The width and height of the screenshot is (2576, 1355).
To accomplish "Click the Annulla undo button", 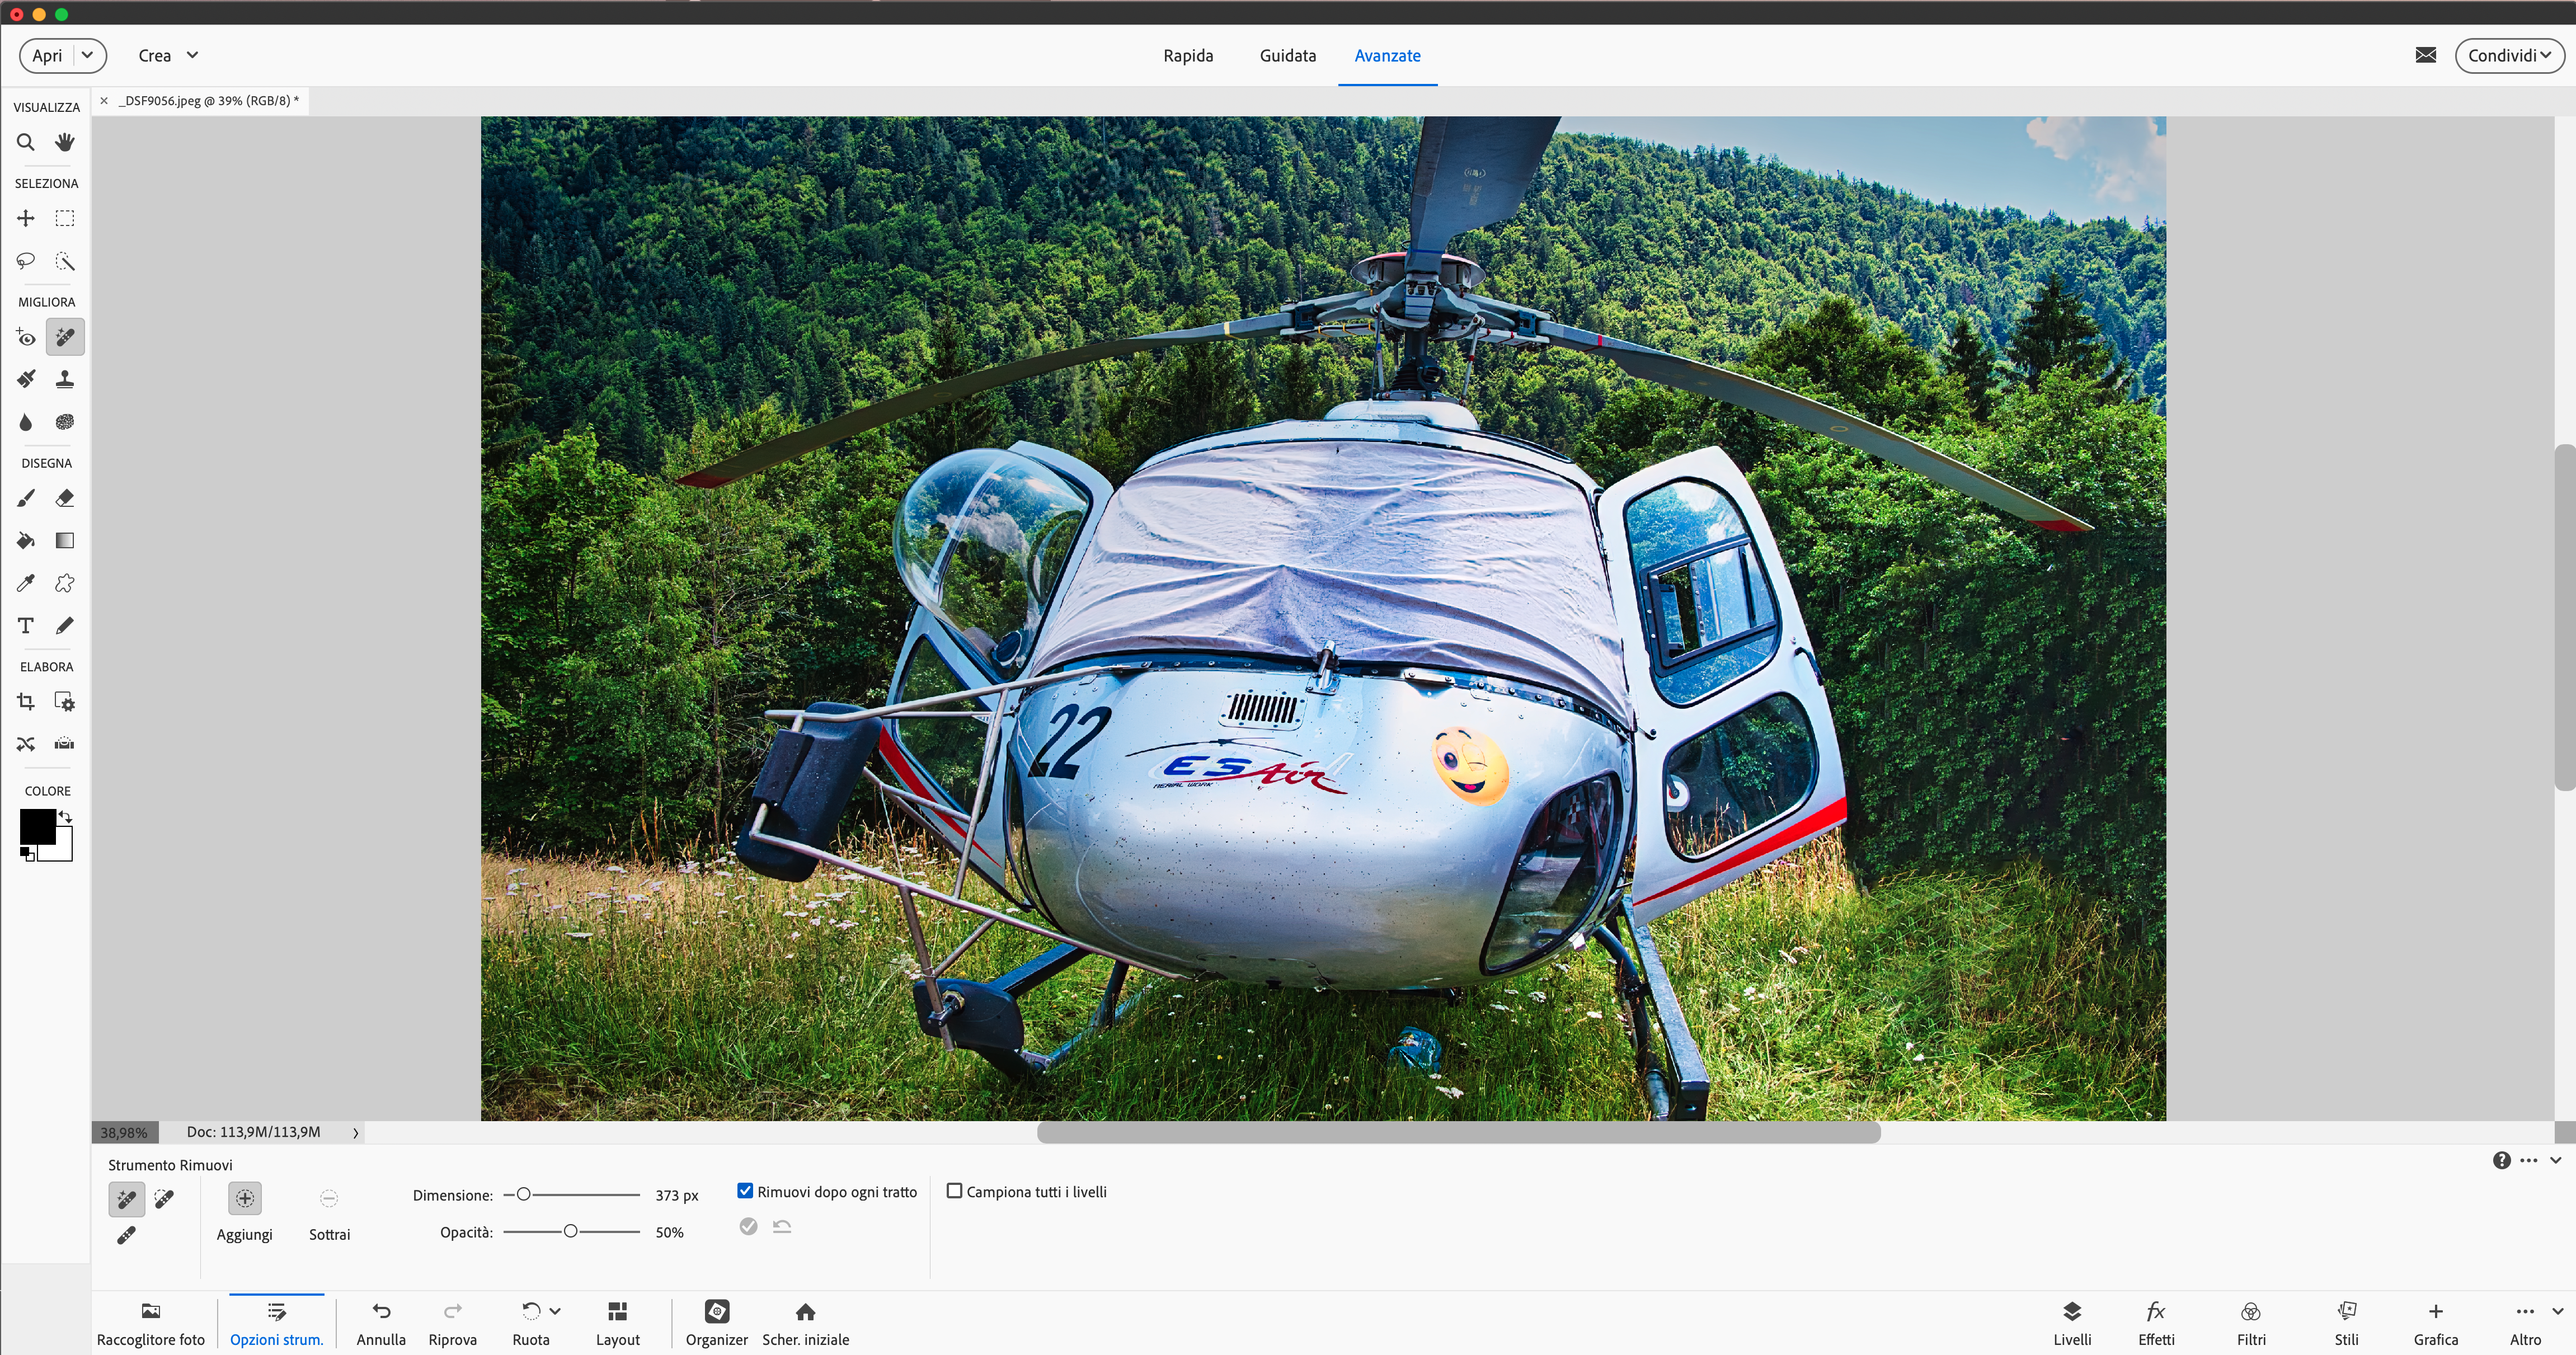I will [x=381, y=1322].
